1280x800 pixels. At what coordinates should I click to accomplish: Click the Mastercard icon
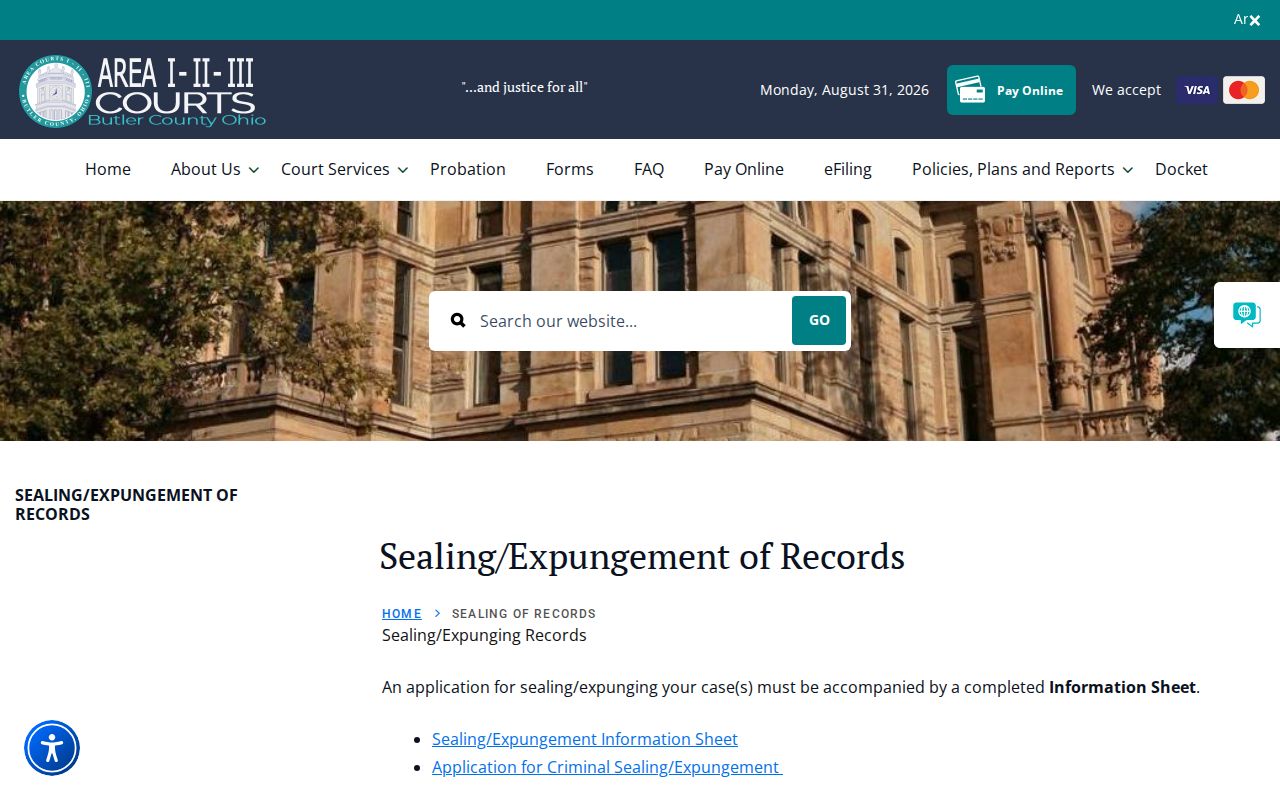[1244, 90]
